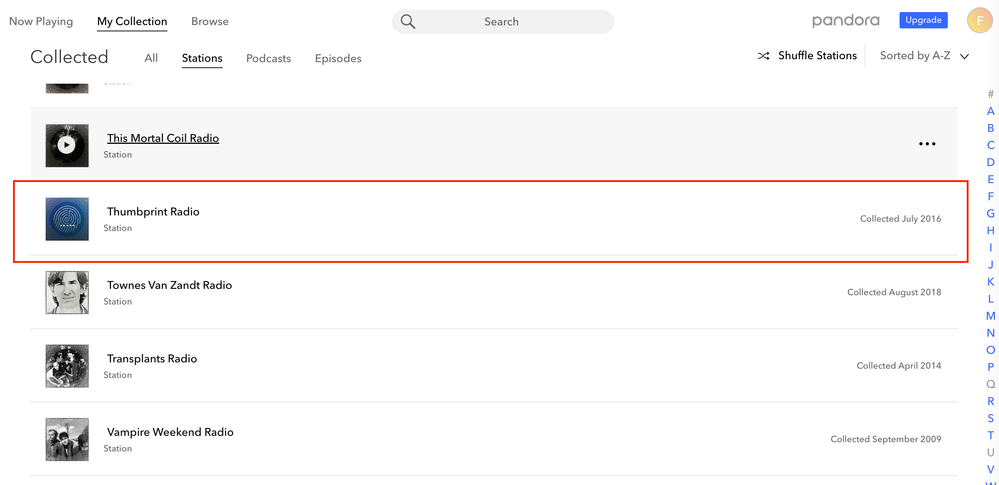Screen dimensions: 999x485
Task: Click the Pandora logo
Action: coord(845,20)
